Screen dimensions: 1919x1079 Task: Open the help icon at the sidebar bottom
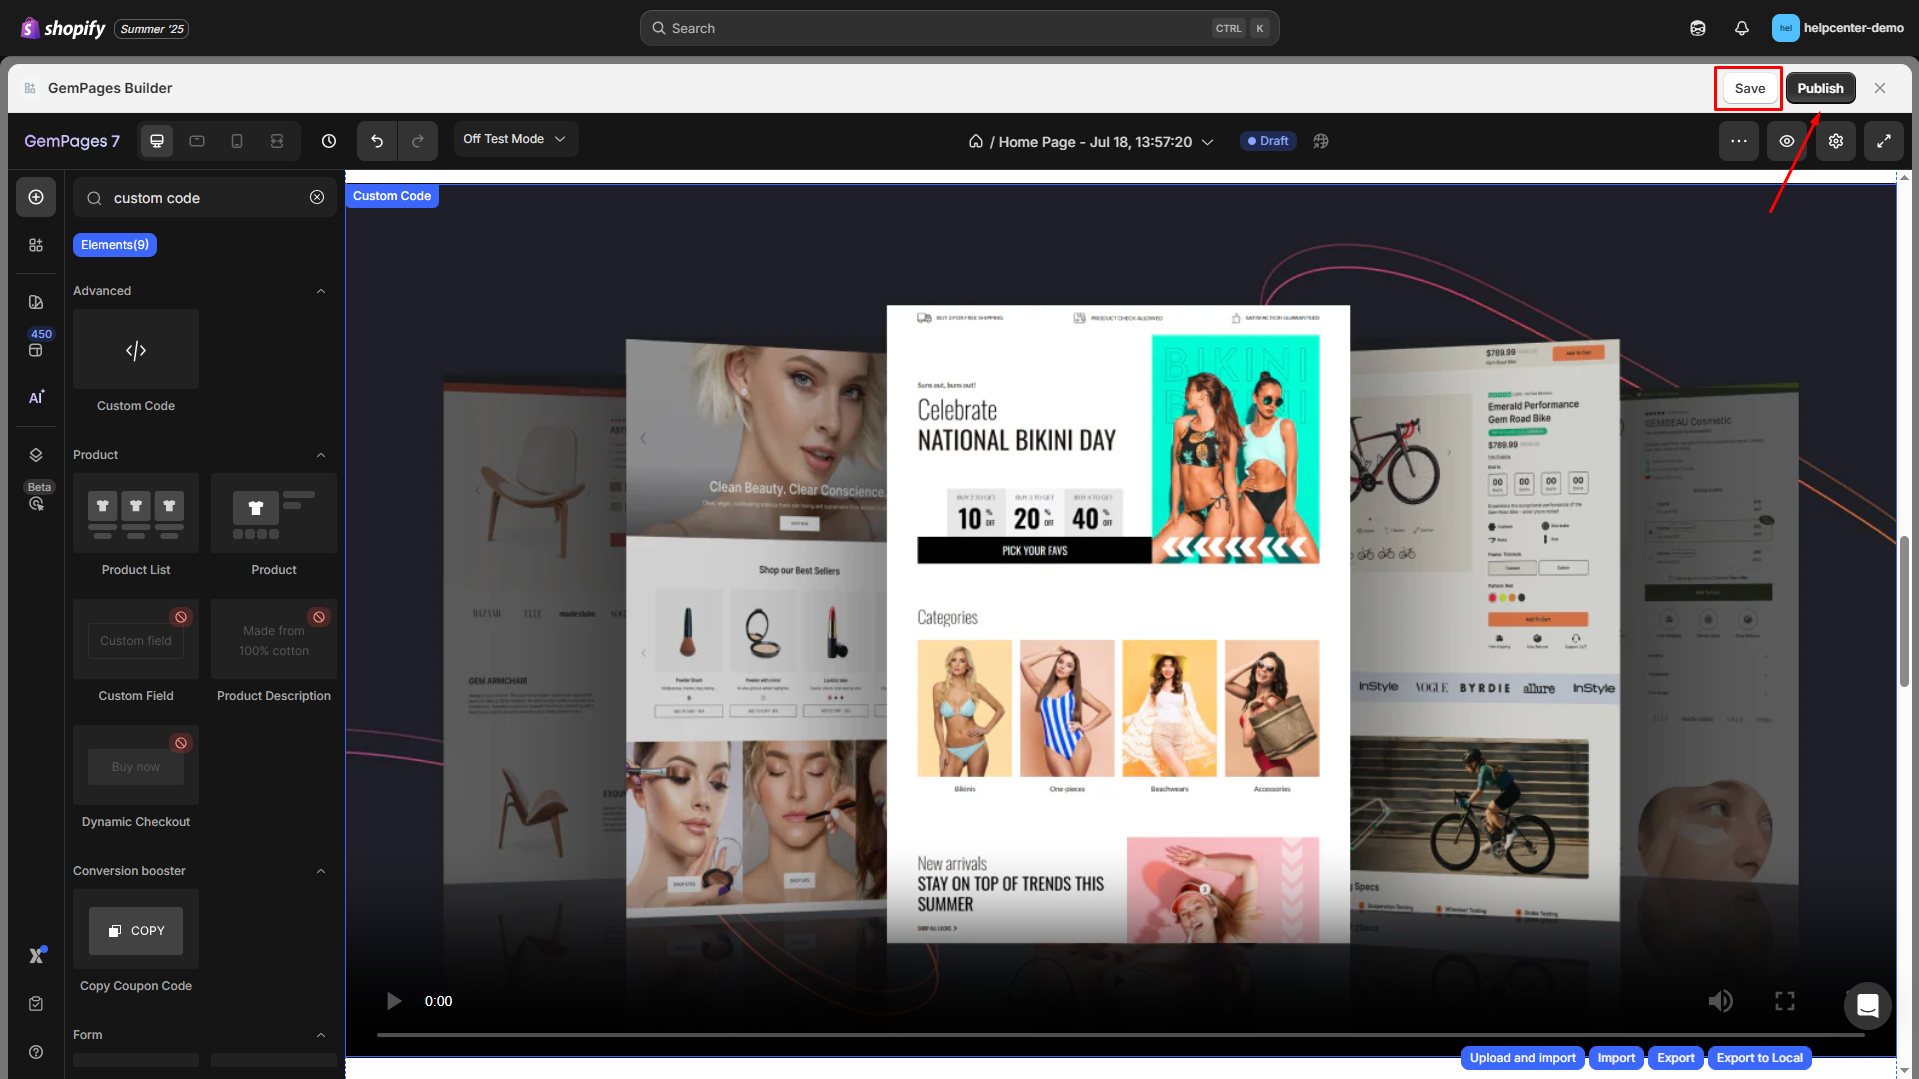(36, 1052)
